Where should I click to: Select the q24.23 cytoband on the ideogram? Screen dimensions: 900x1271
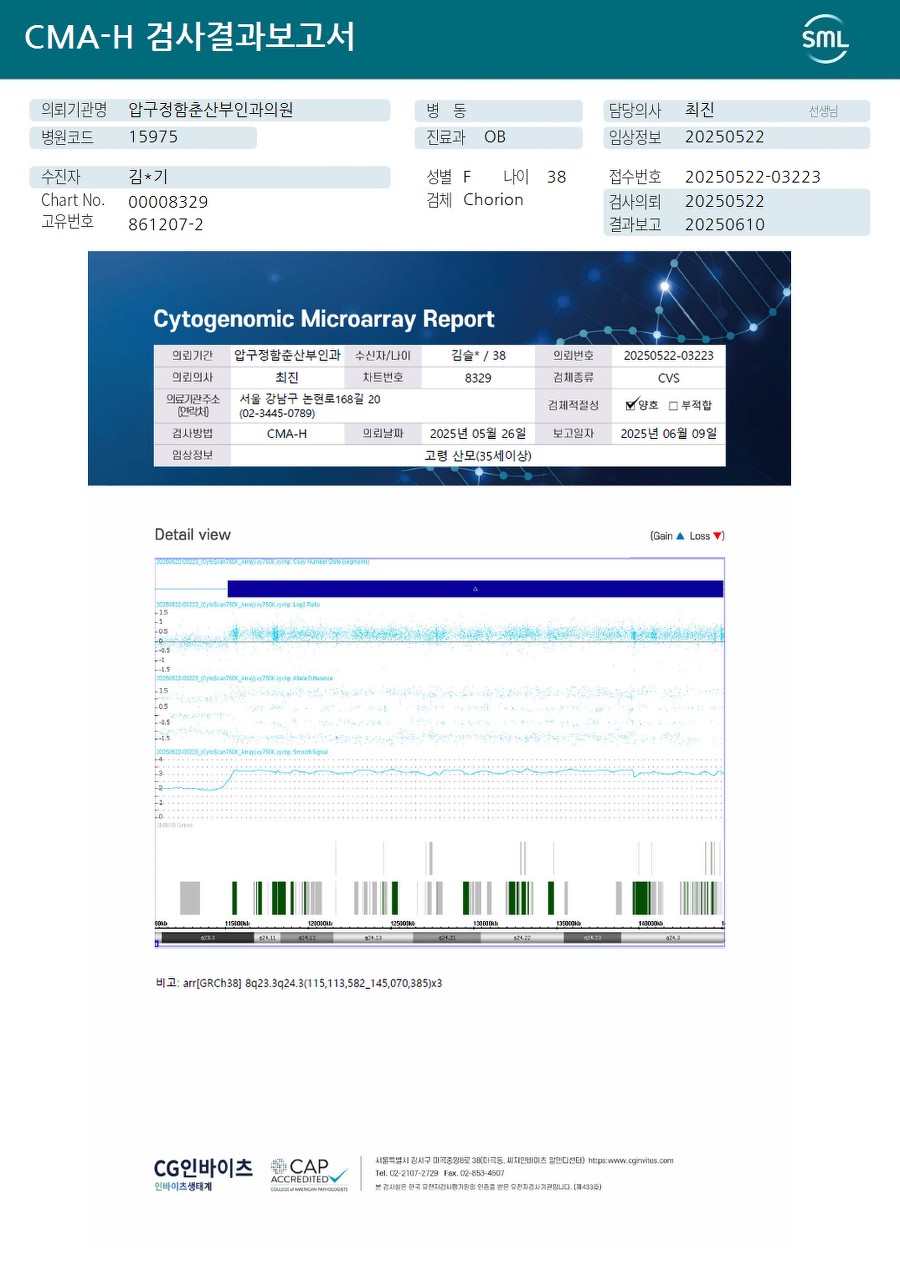pos(592,938)
